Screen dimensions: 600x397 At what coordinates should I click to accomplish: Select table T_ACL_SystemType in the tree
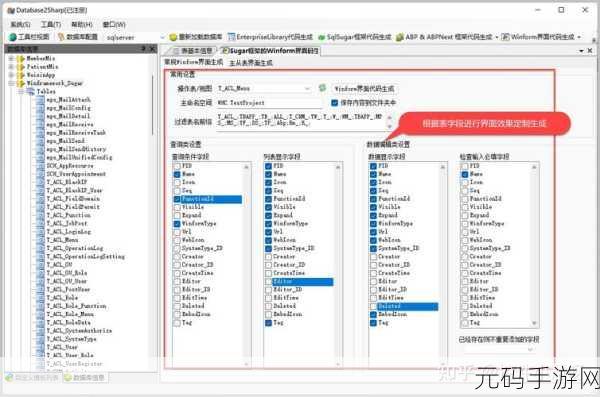(x=71, y=339)
